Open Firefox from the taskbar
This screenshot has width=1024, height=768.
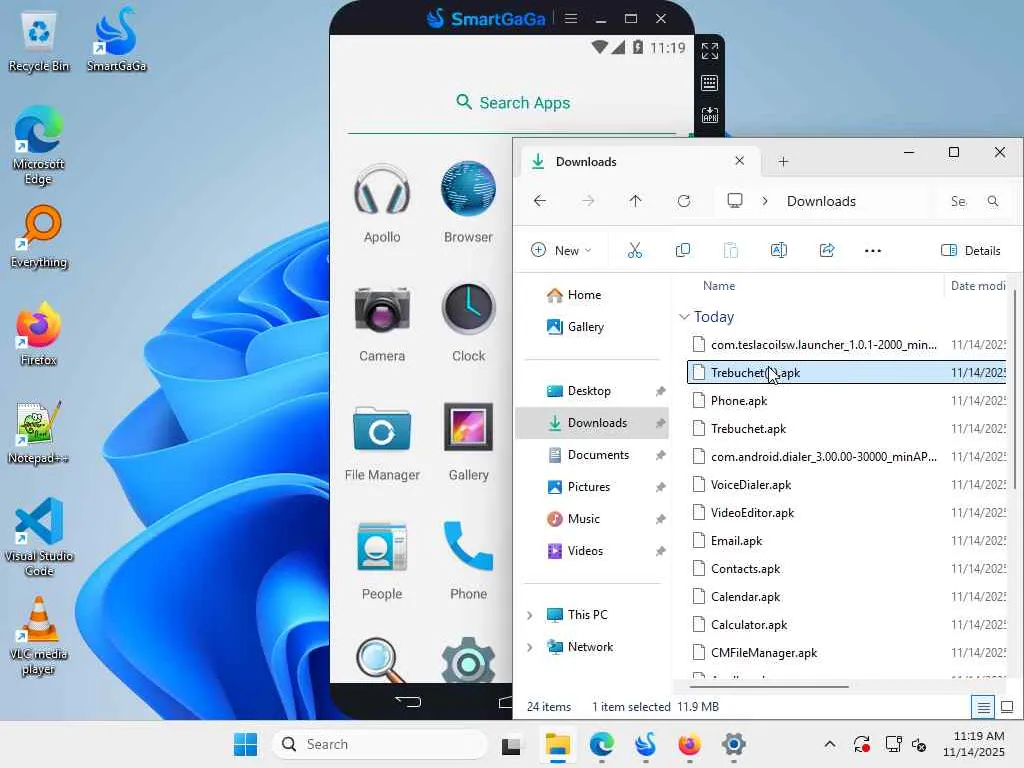pos(690,744)
